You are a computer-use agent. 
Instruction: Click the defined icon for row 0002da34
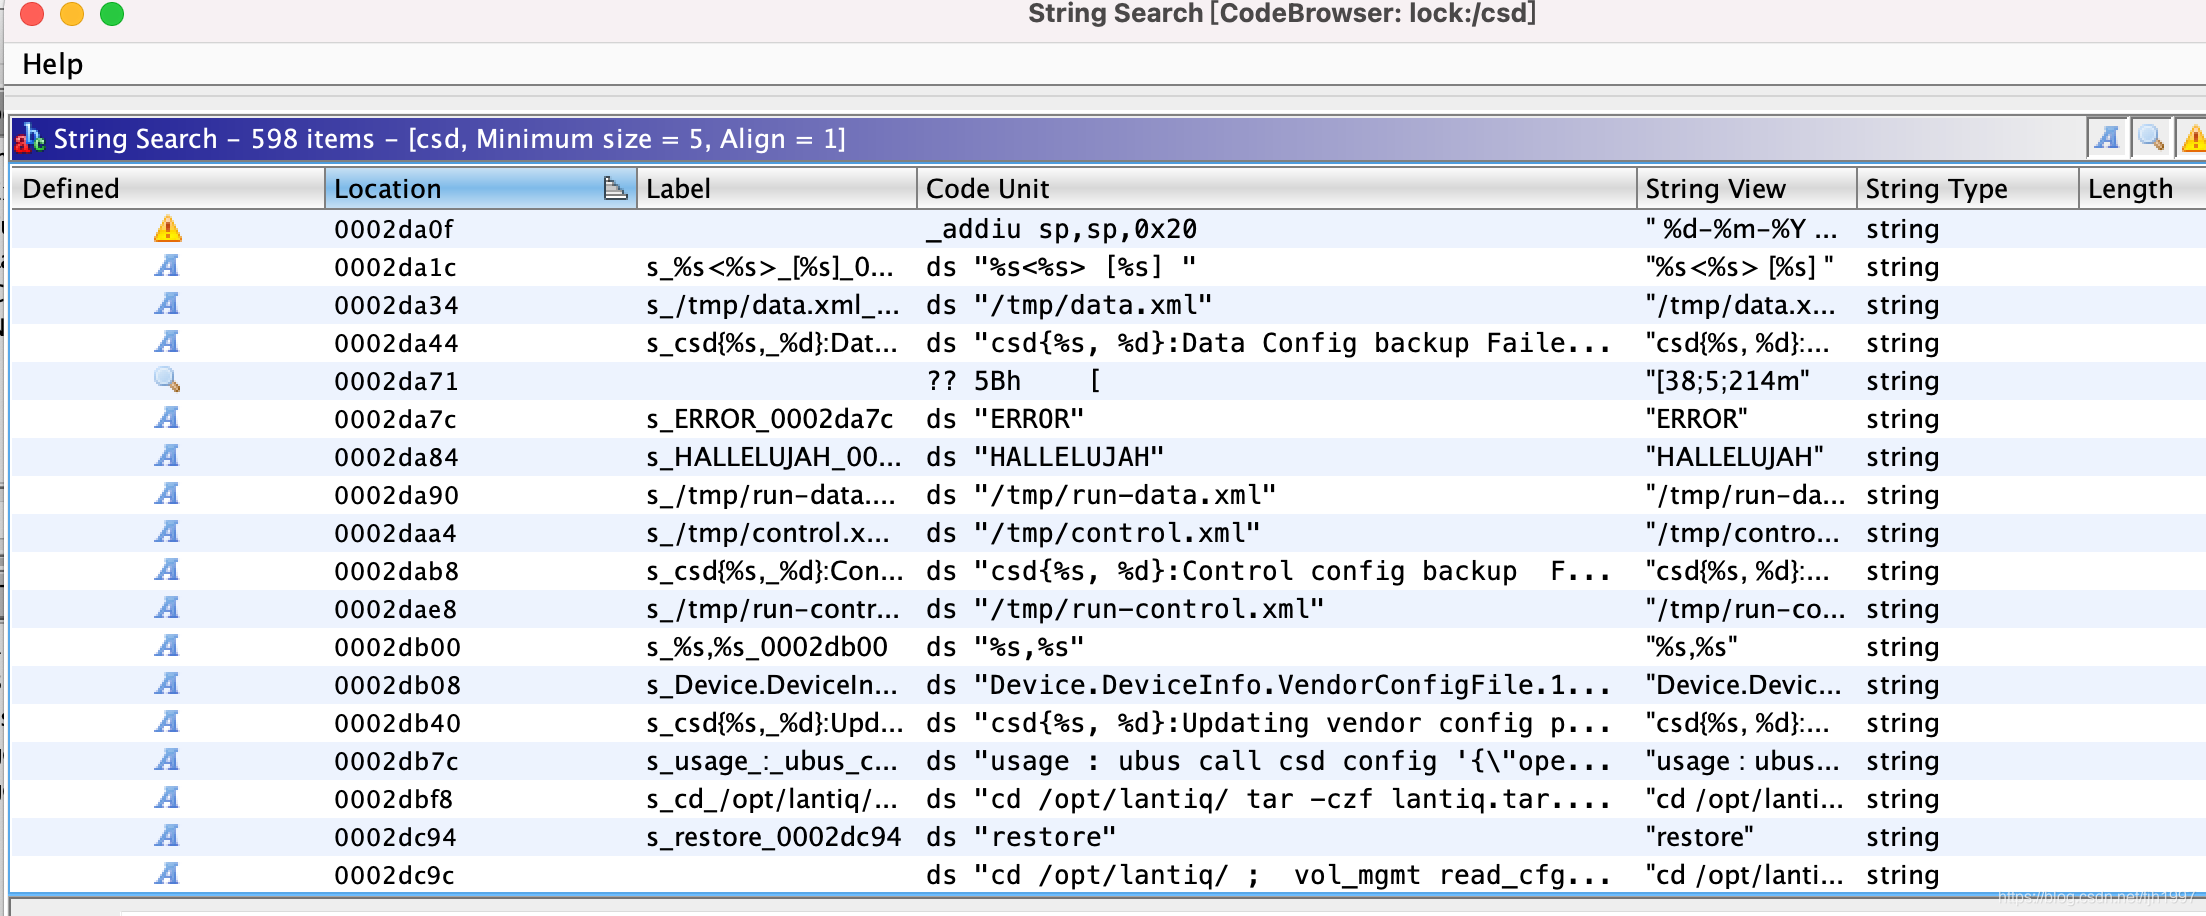tap(167, 304)
